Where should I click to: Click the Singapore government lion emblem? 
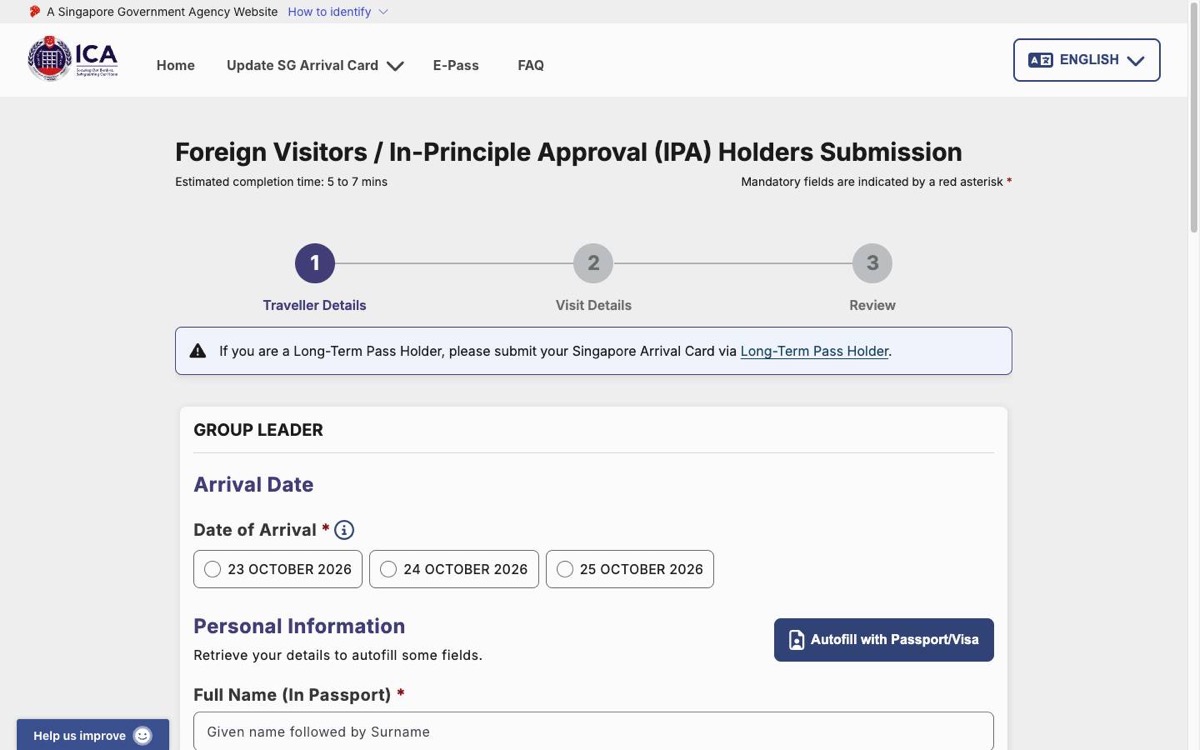coord(35,12)
